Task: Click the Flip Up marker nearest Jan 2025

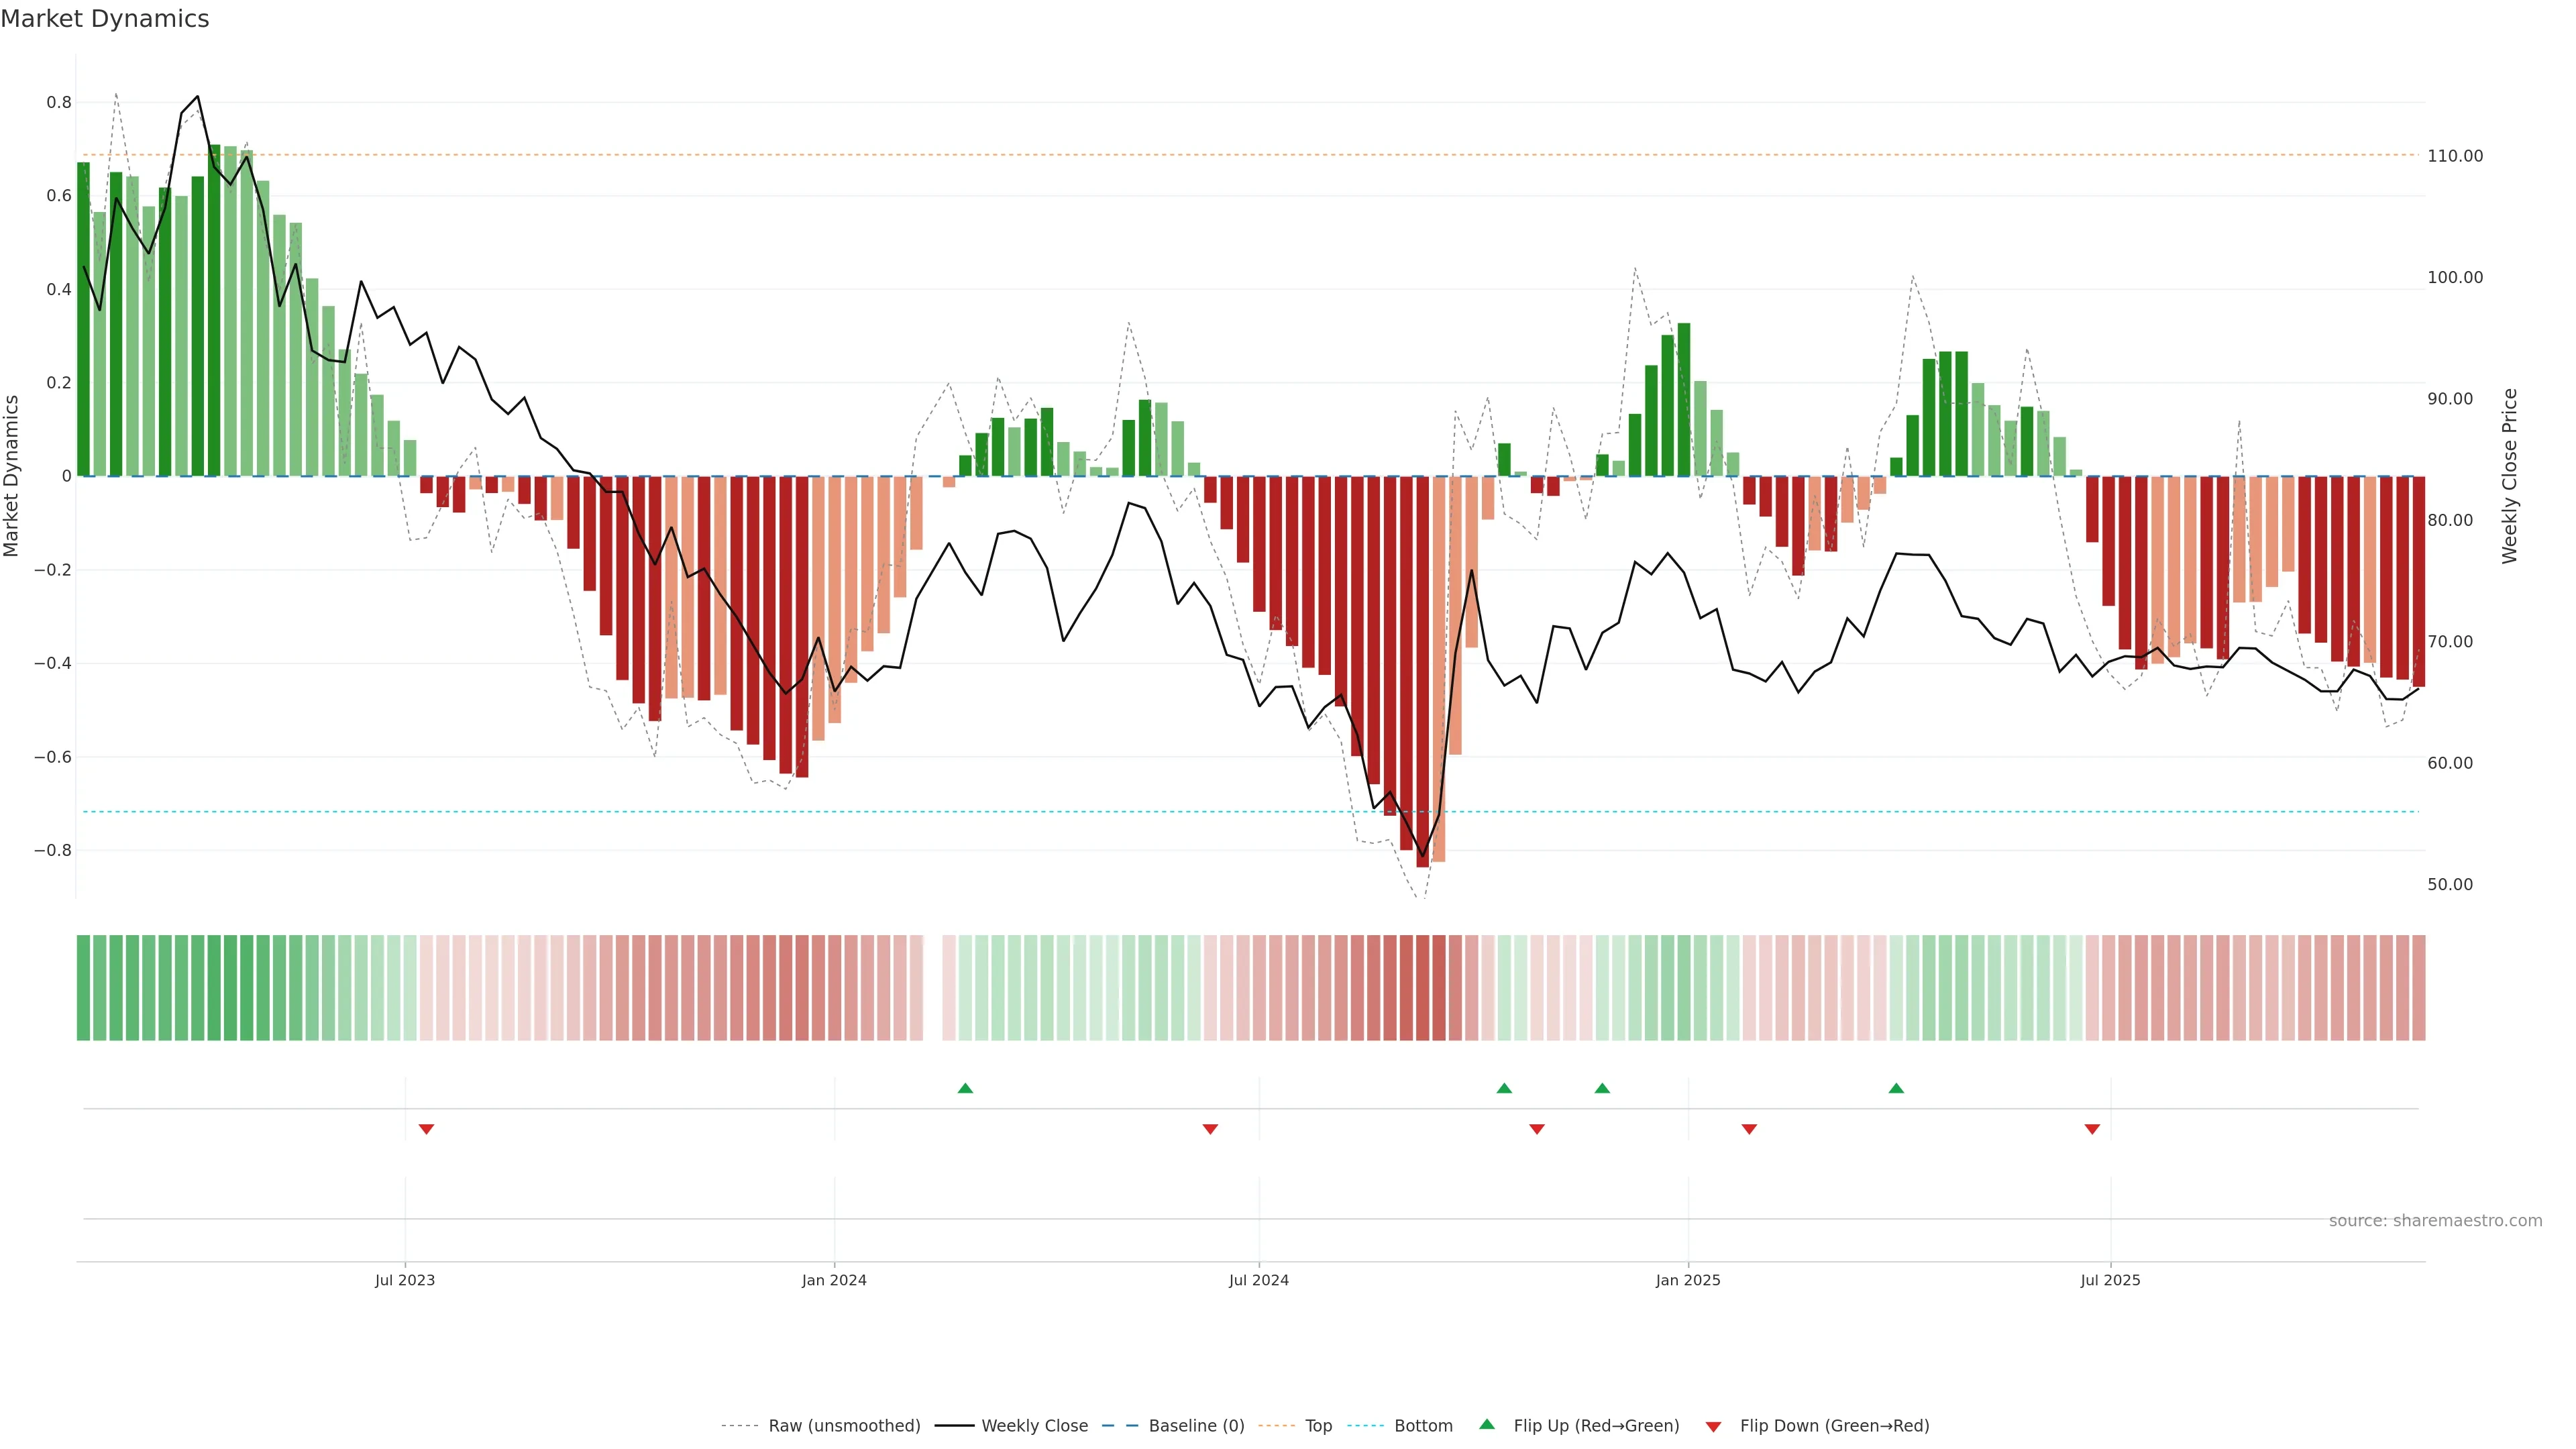Action: [1602, 1088]
